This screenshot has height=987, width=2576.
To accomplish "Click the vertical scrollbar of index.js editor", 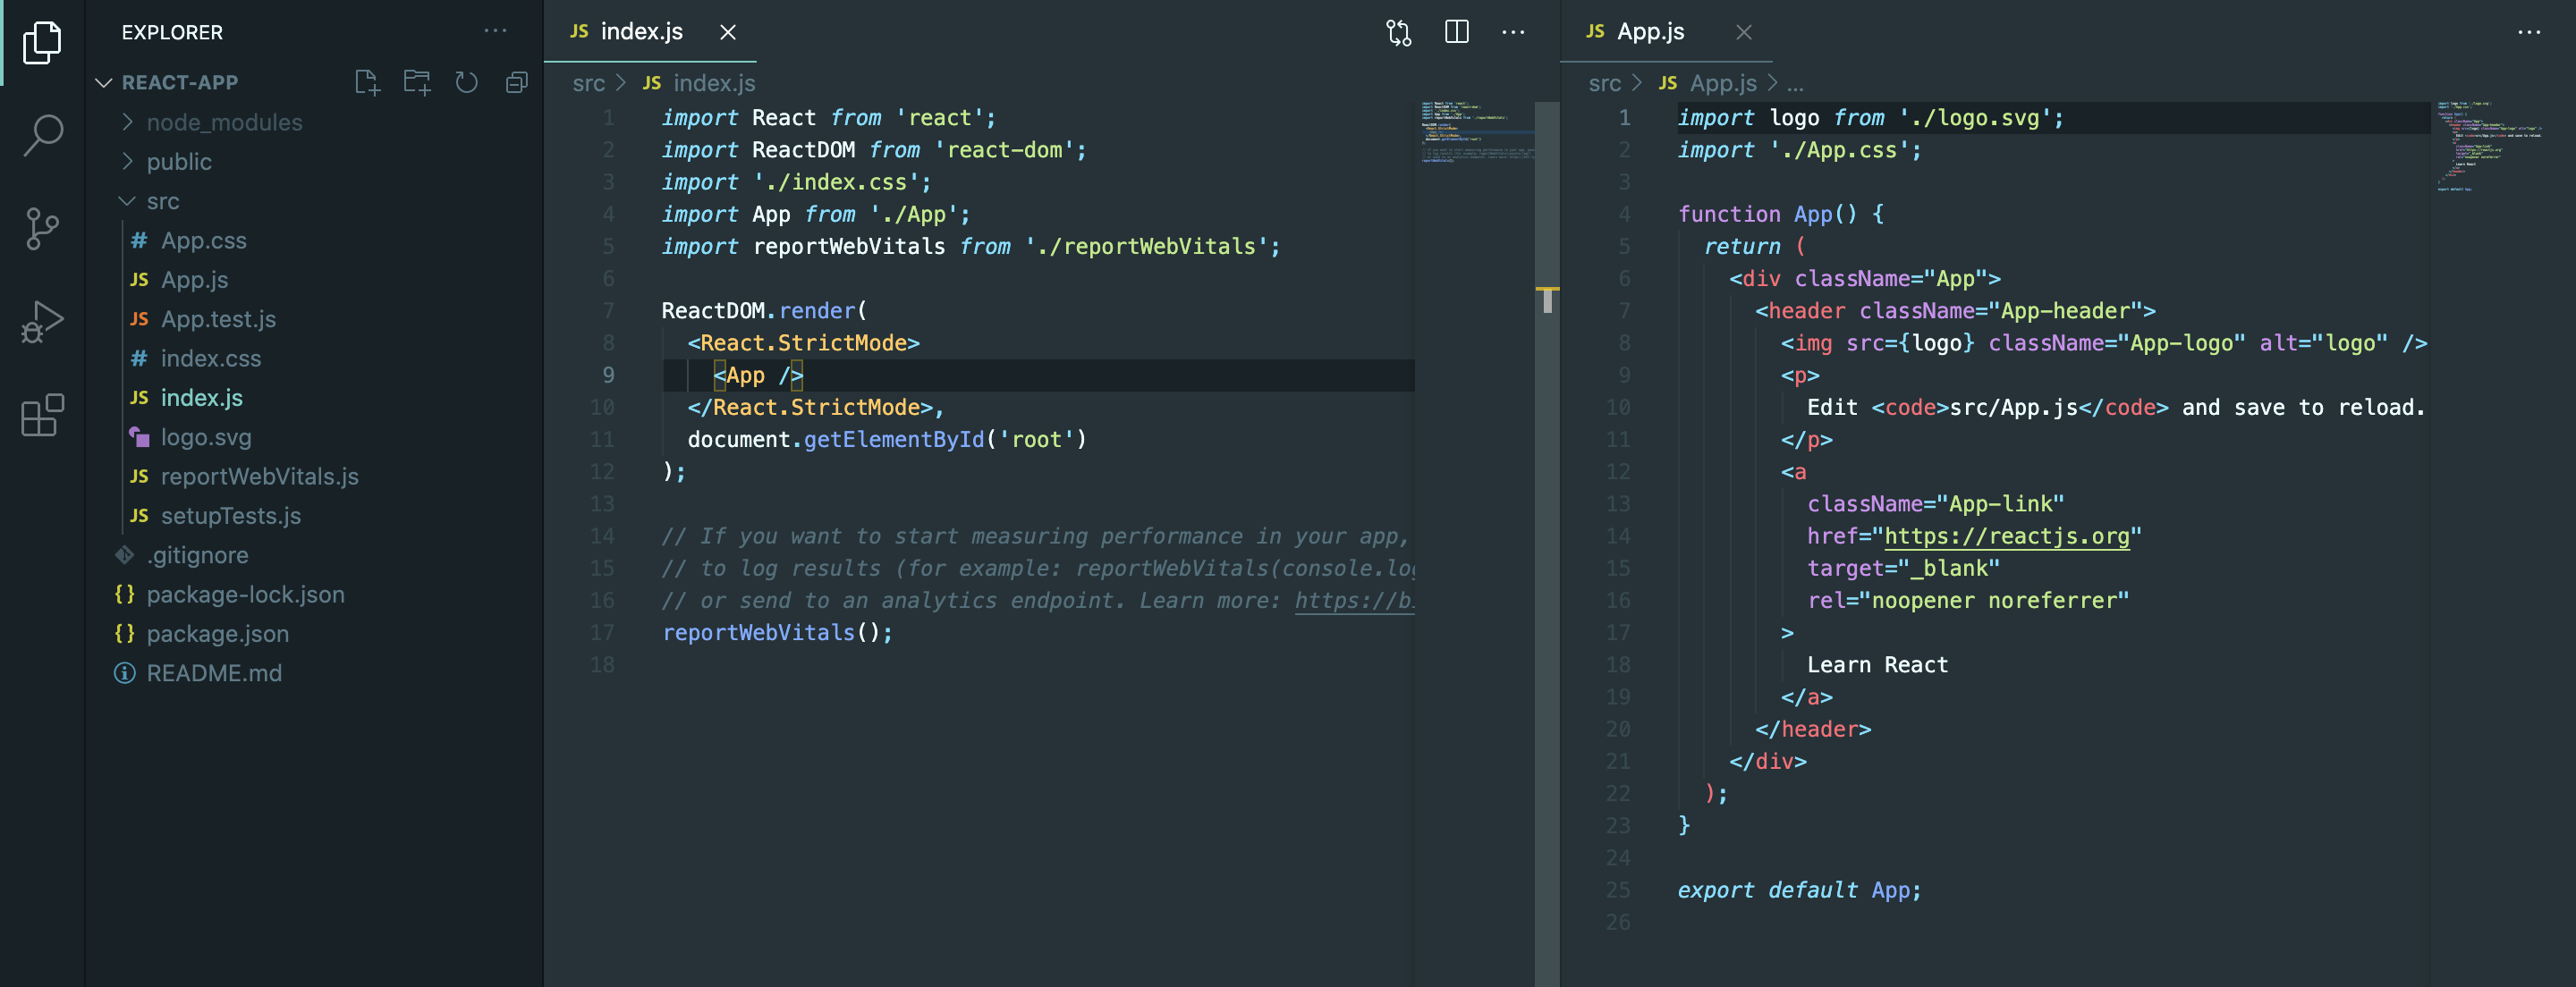I will tap(1546, 500).
